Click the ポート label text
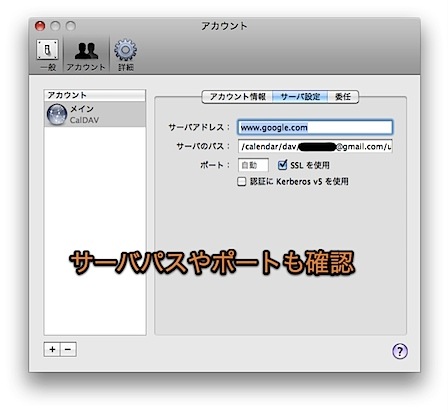Screen dimensions: 448x412 pyautogui.click(x=215, y=165)
